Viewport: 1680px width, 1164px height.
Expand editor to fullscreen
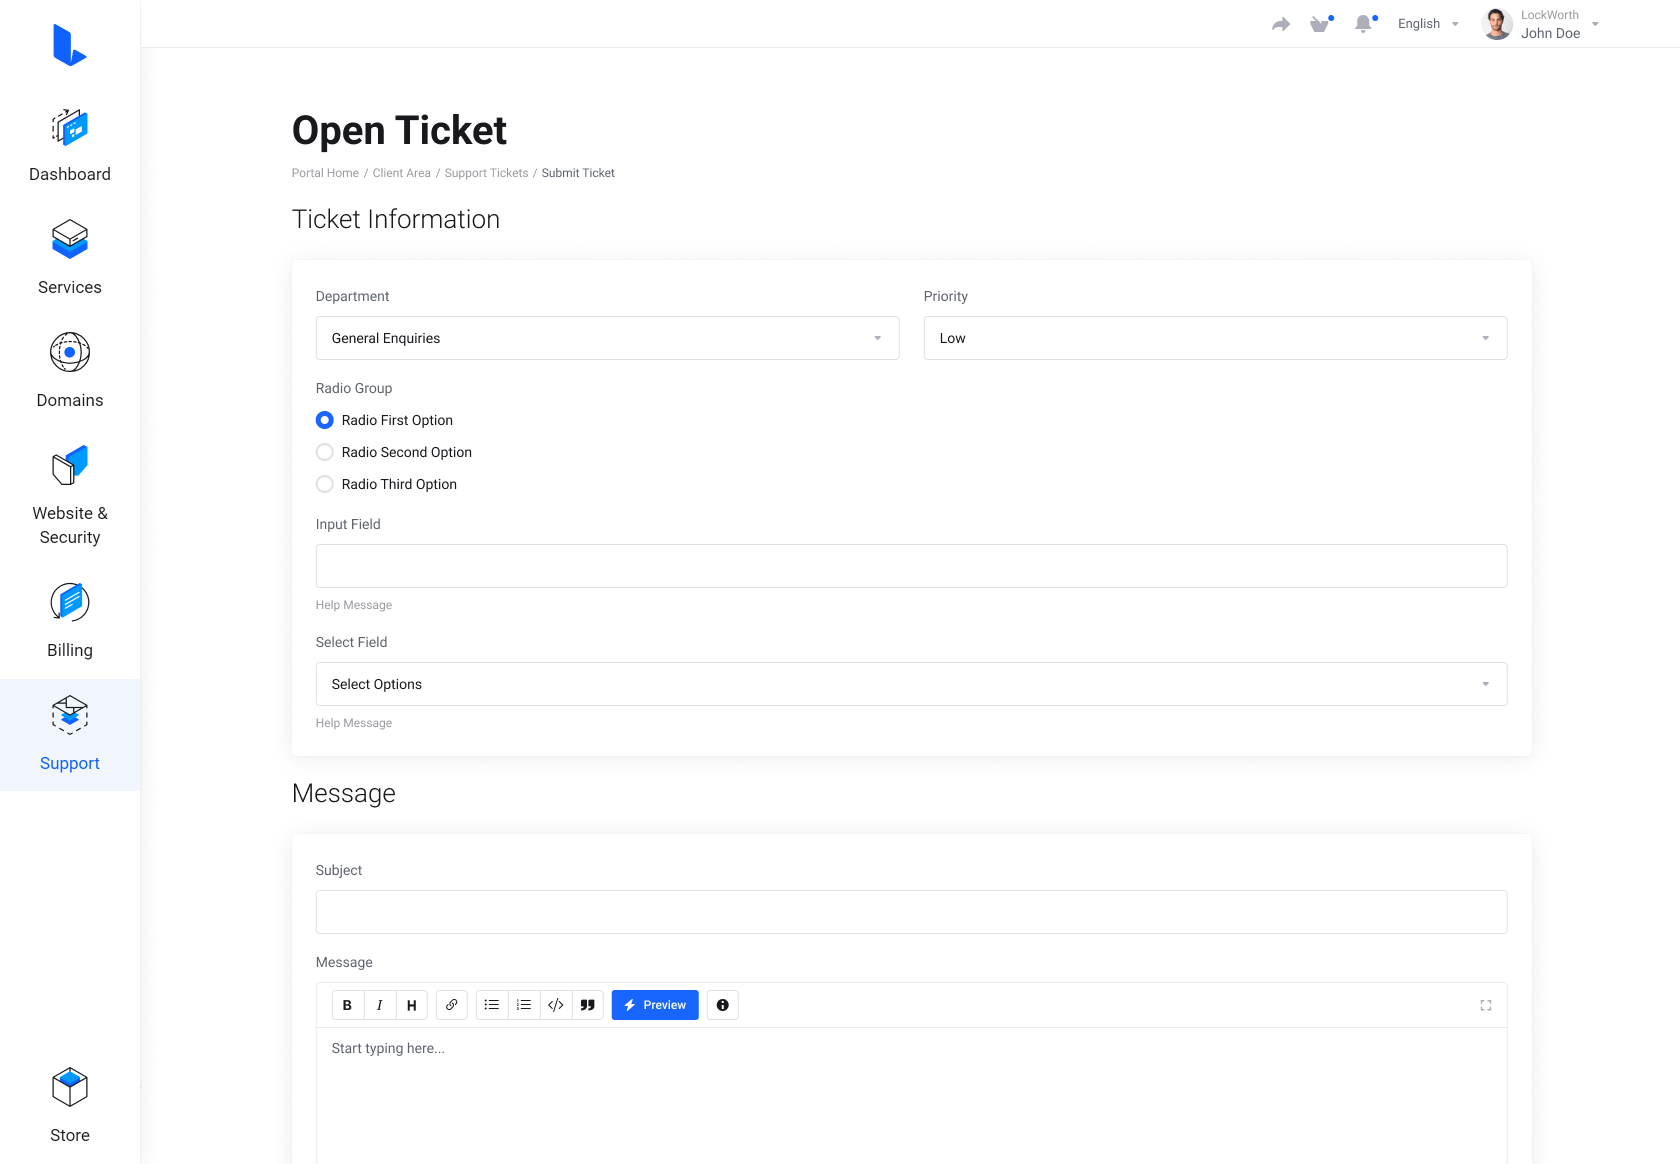1486,1006
